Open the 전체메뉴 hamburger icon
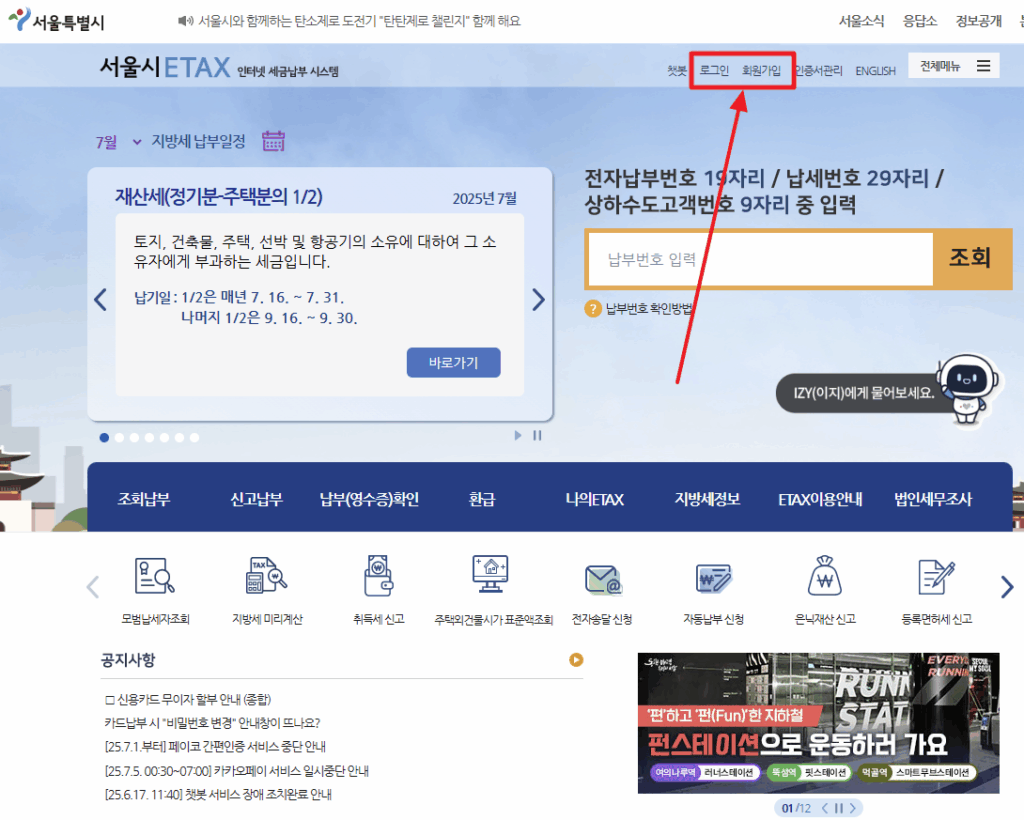The image size is (1024, 820). coord(984,66)
